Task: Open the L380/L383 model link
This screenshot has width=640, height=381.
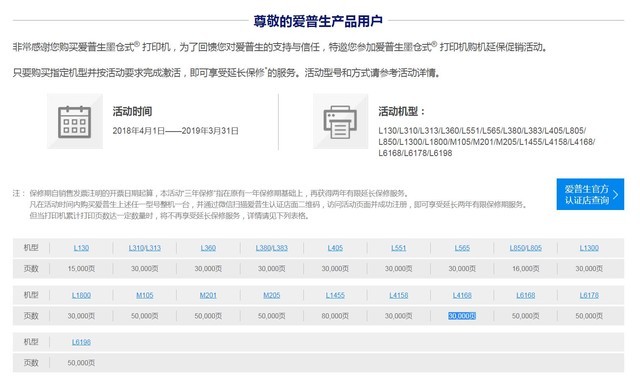Action: pos(271,248)
